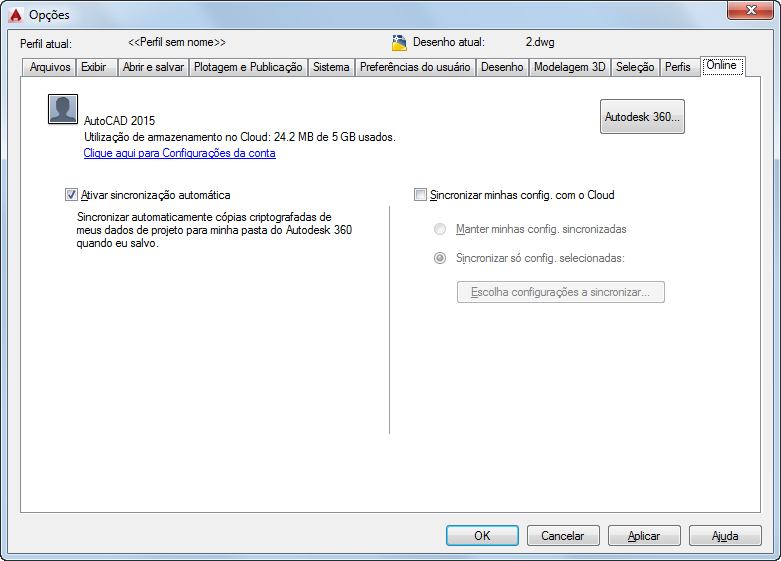Click the current drawing file icon

click(x=399, y=43)
